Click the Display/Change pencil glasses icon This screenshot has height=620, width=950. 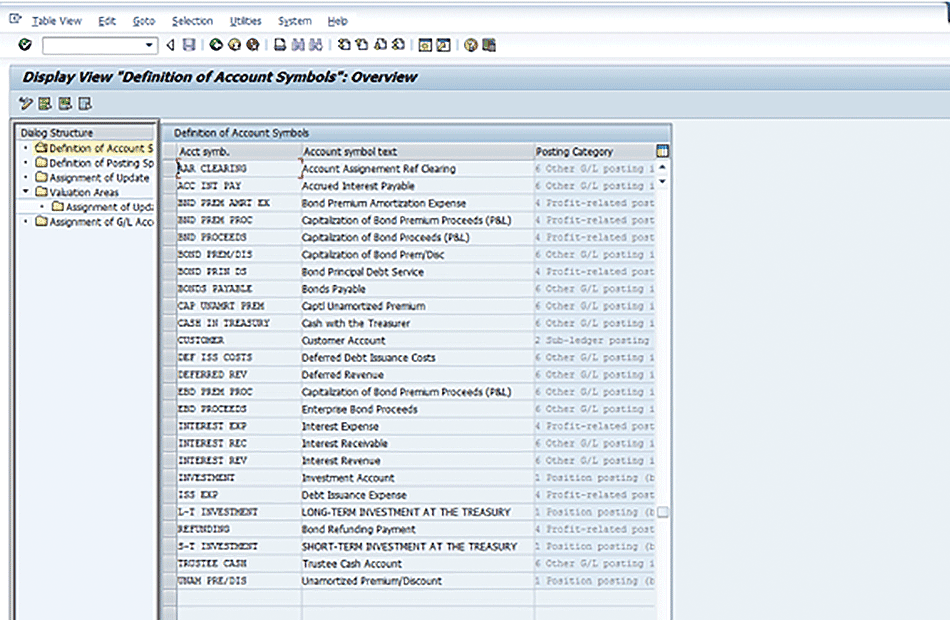(26, 103)
